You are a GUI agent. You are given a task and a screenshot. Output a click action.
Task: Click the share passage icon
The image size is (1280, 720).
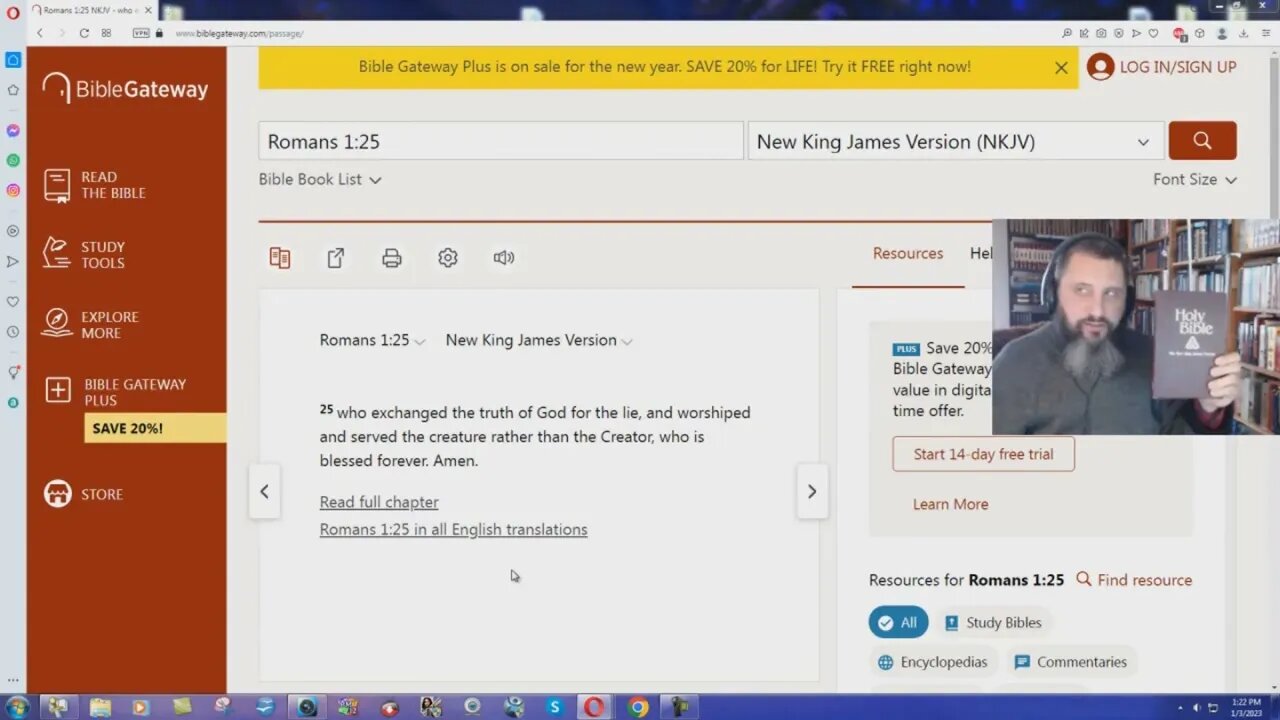coord(336,258)
